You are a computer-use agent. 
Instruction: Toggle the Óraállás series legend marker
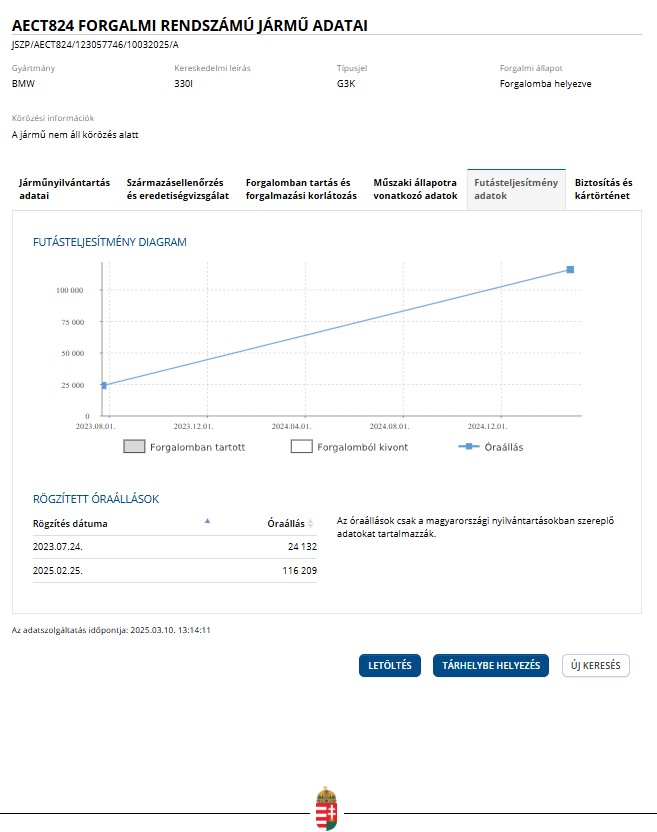pos(469,447)
